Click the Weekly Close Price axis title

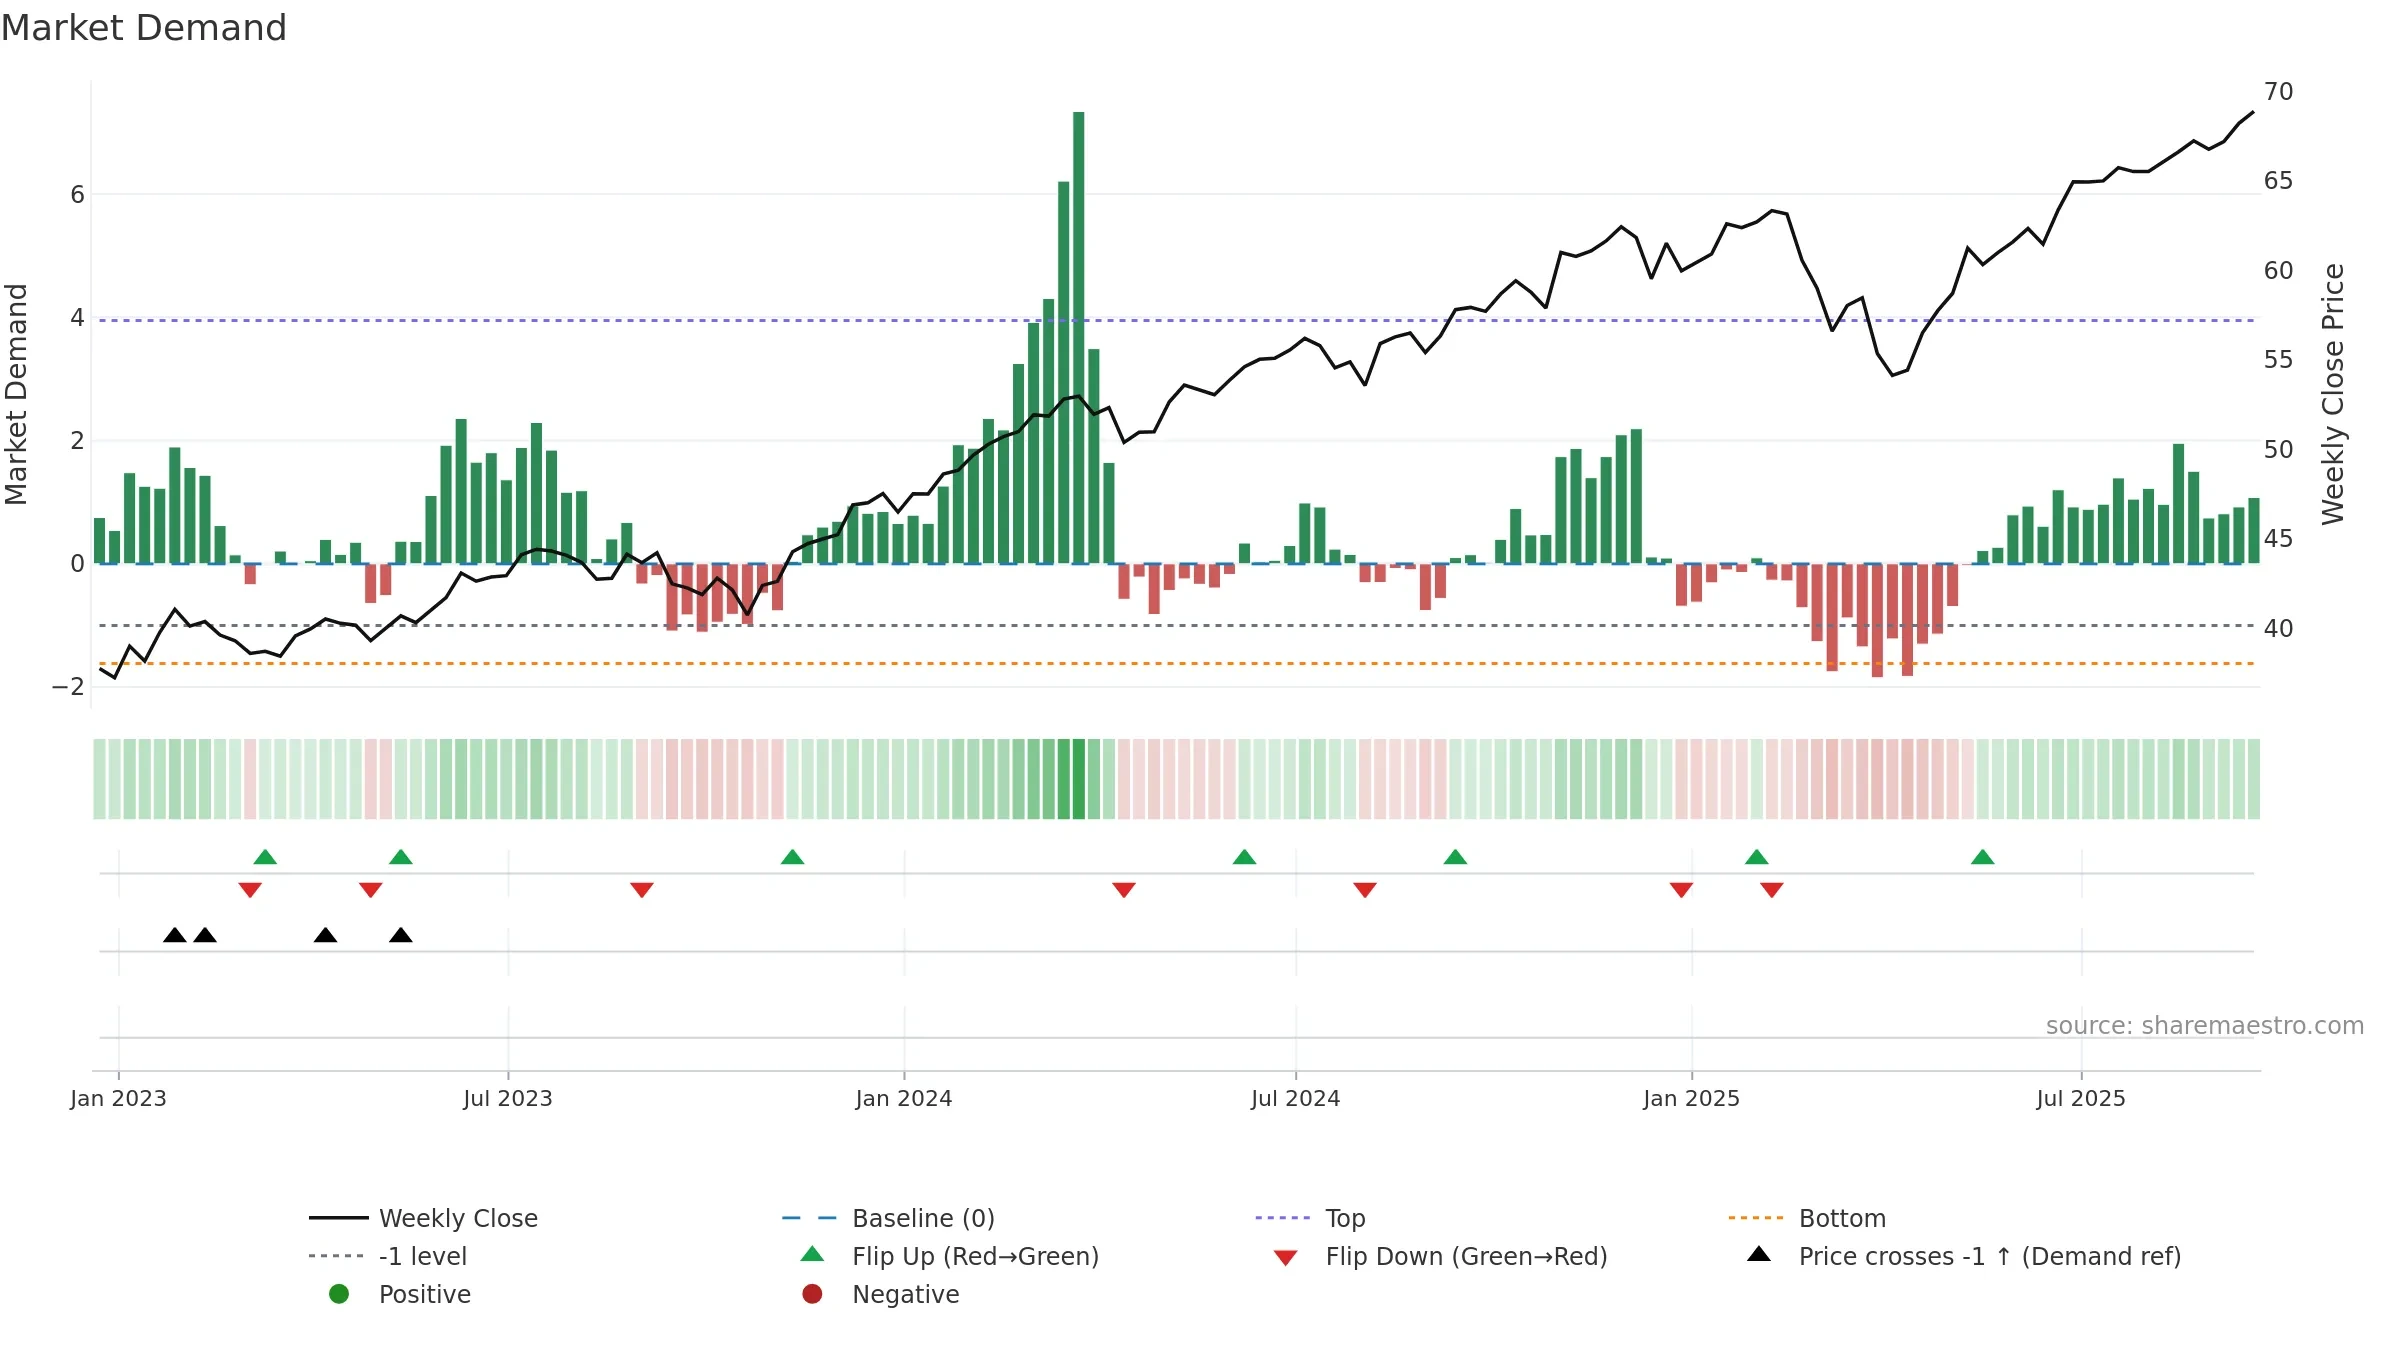[2333, 394]
